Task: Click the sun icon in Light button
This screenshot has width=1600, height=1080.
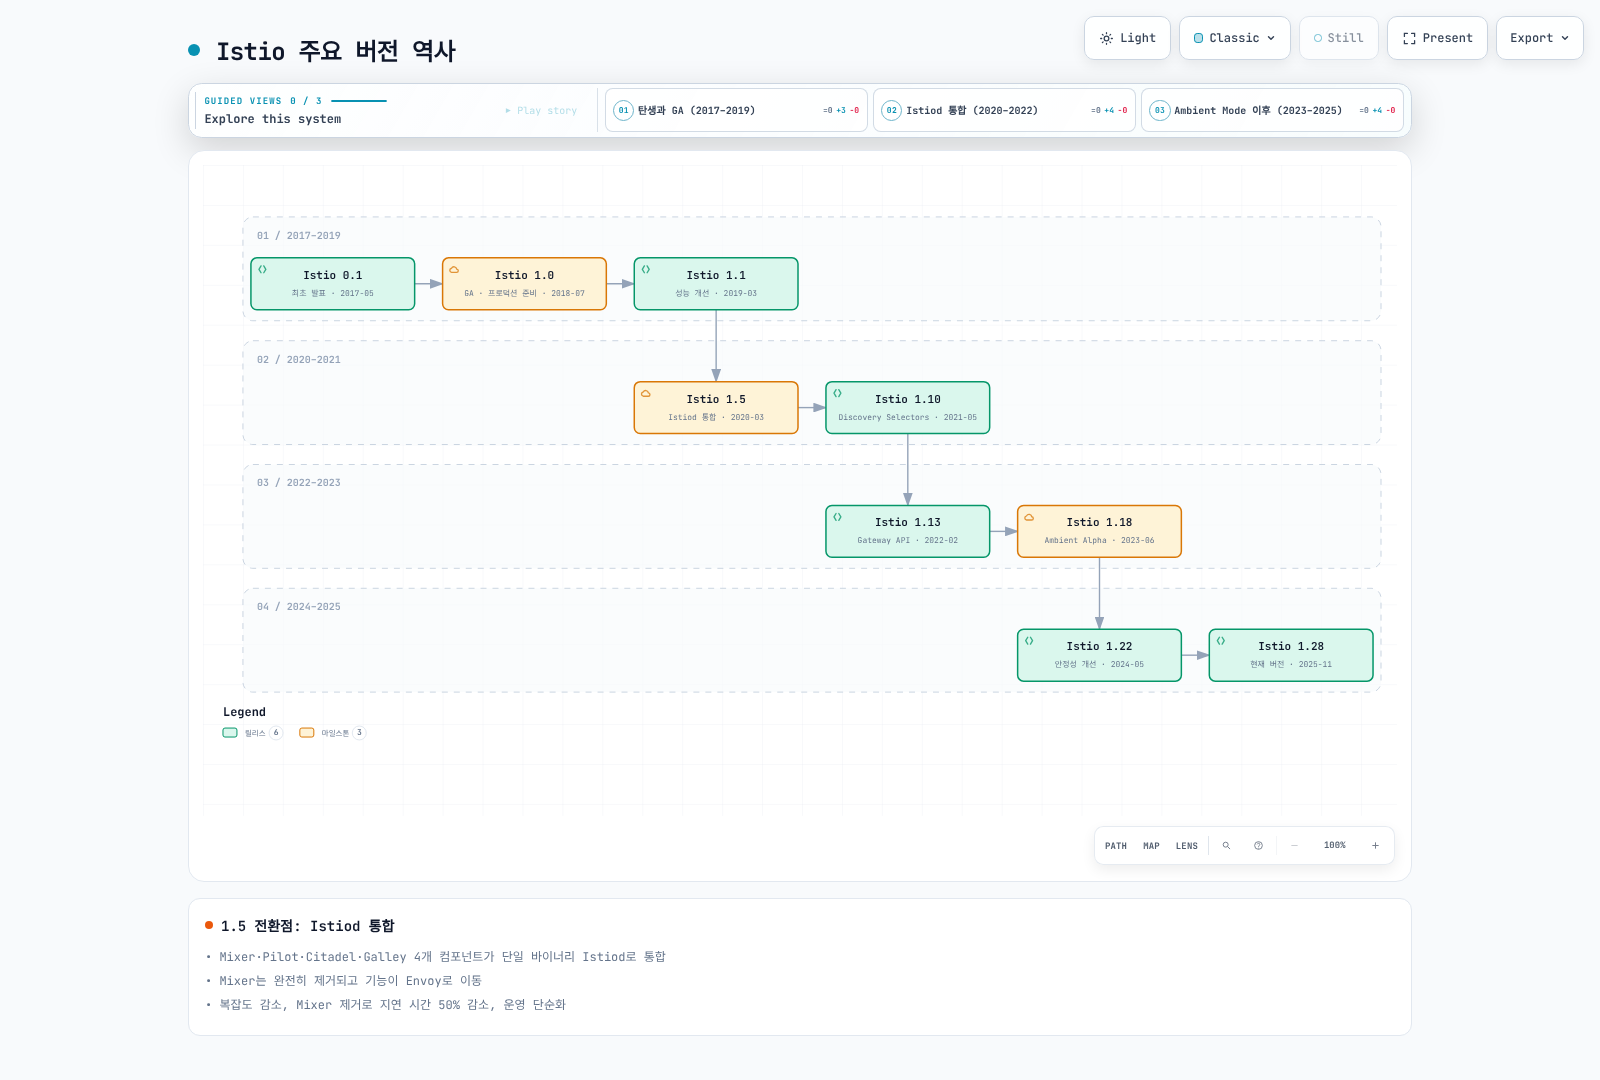Action: click(x=1106, y=38)
